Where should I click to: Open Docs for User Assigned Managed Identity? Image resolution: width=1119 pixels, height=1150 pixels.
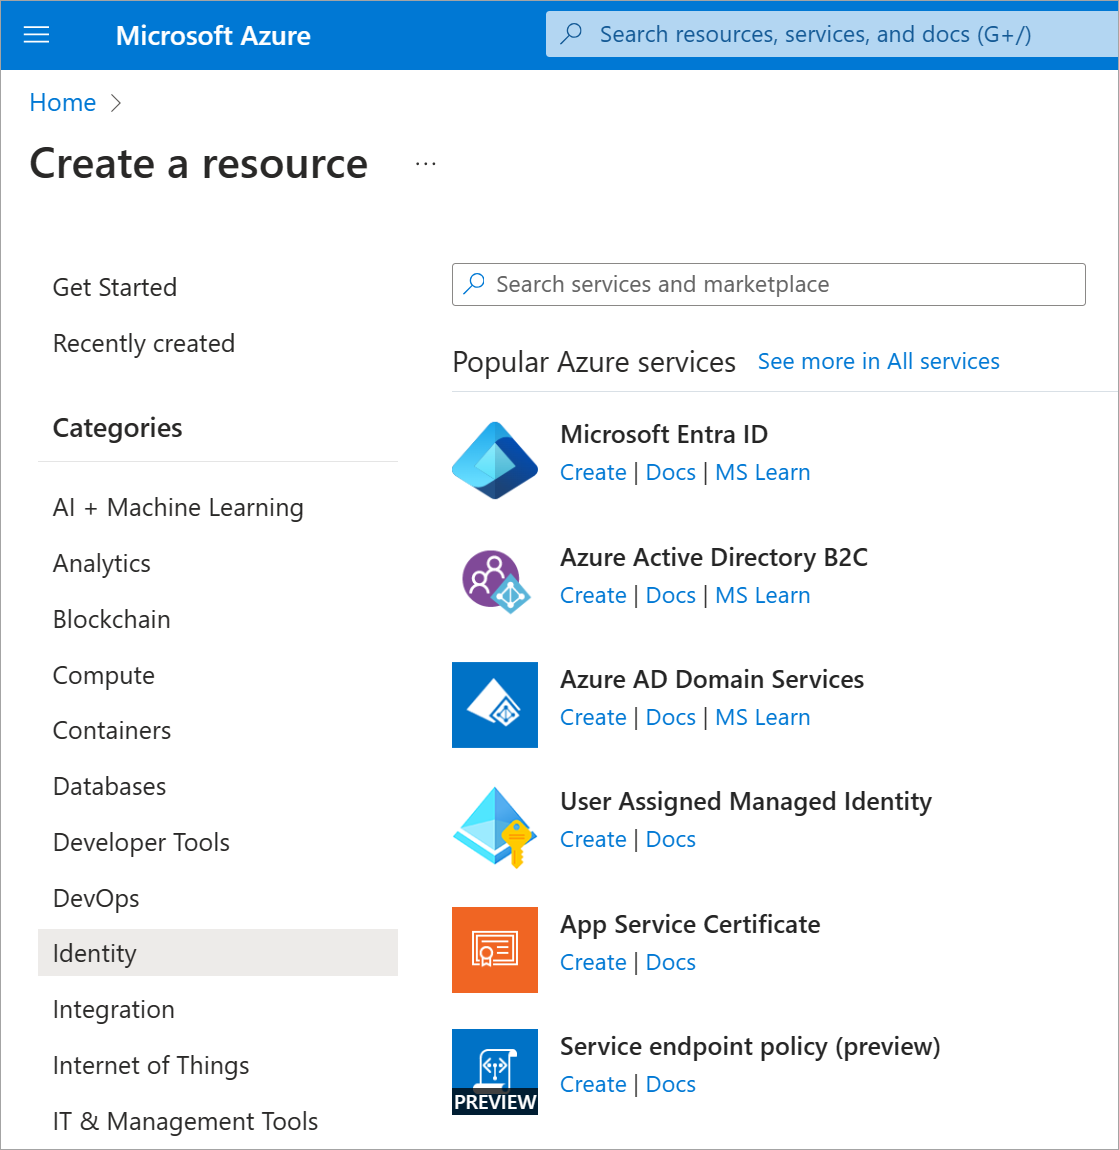[x=670, y=839]
